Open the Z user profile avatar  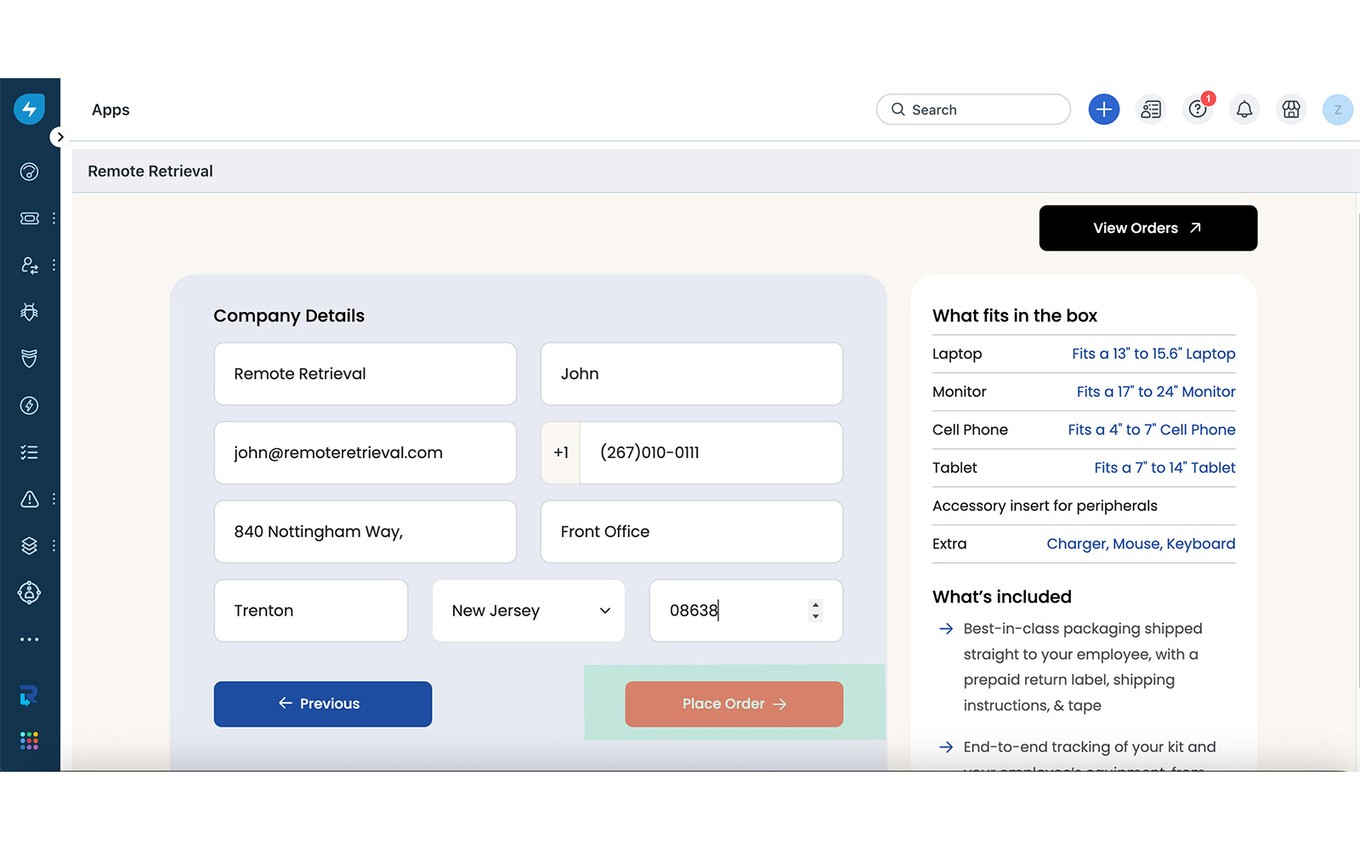[1338, 109]
